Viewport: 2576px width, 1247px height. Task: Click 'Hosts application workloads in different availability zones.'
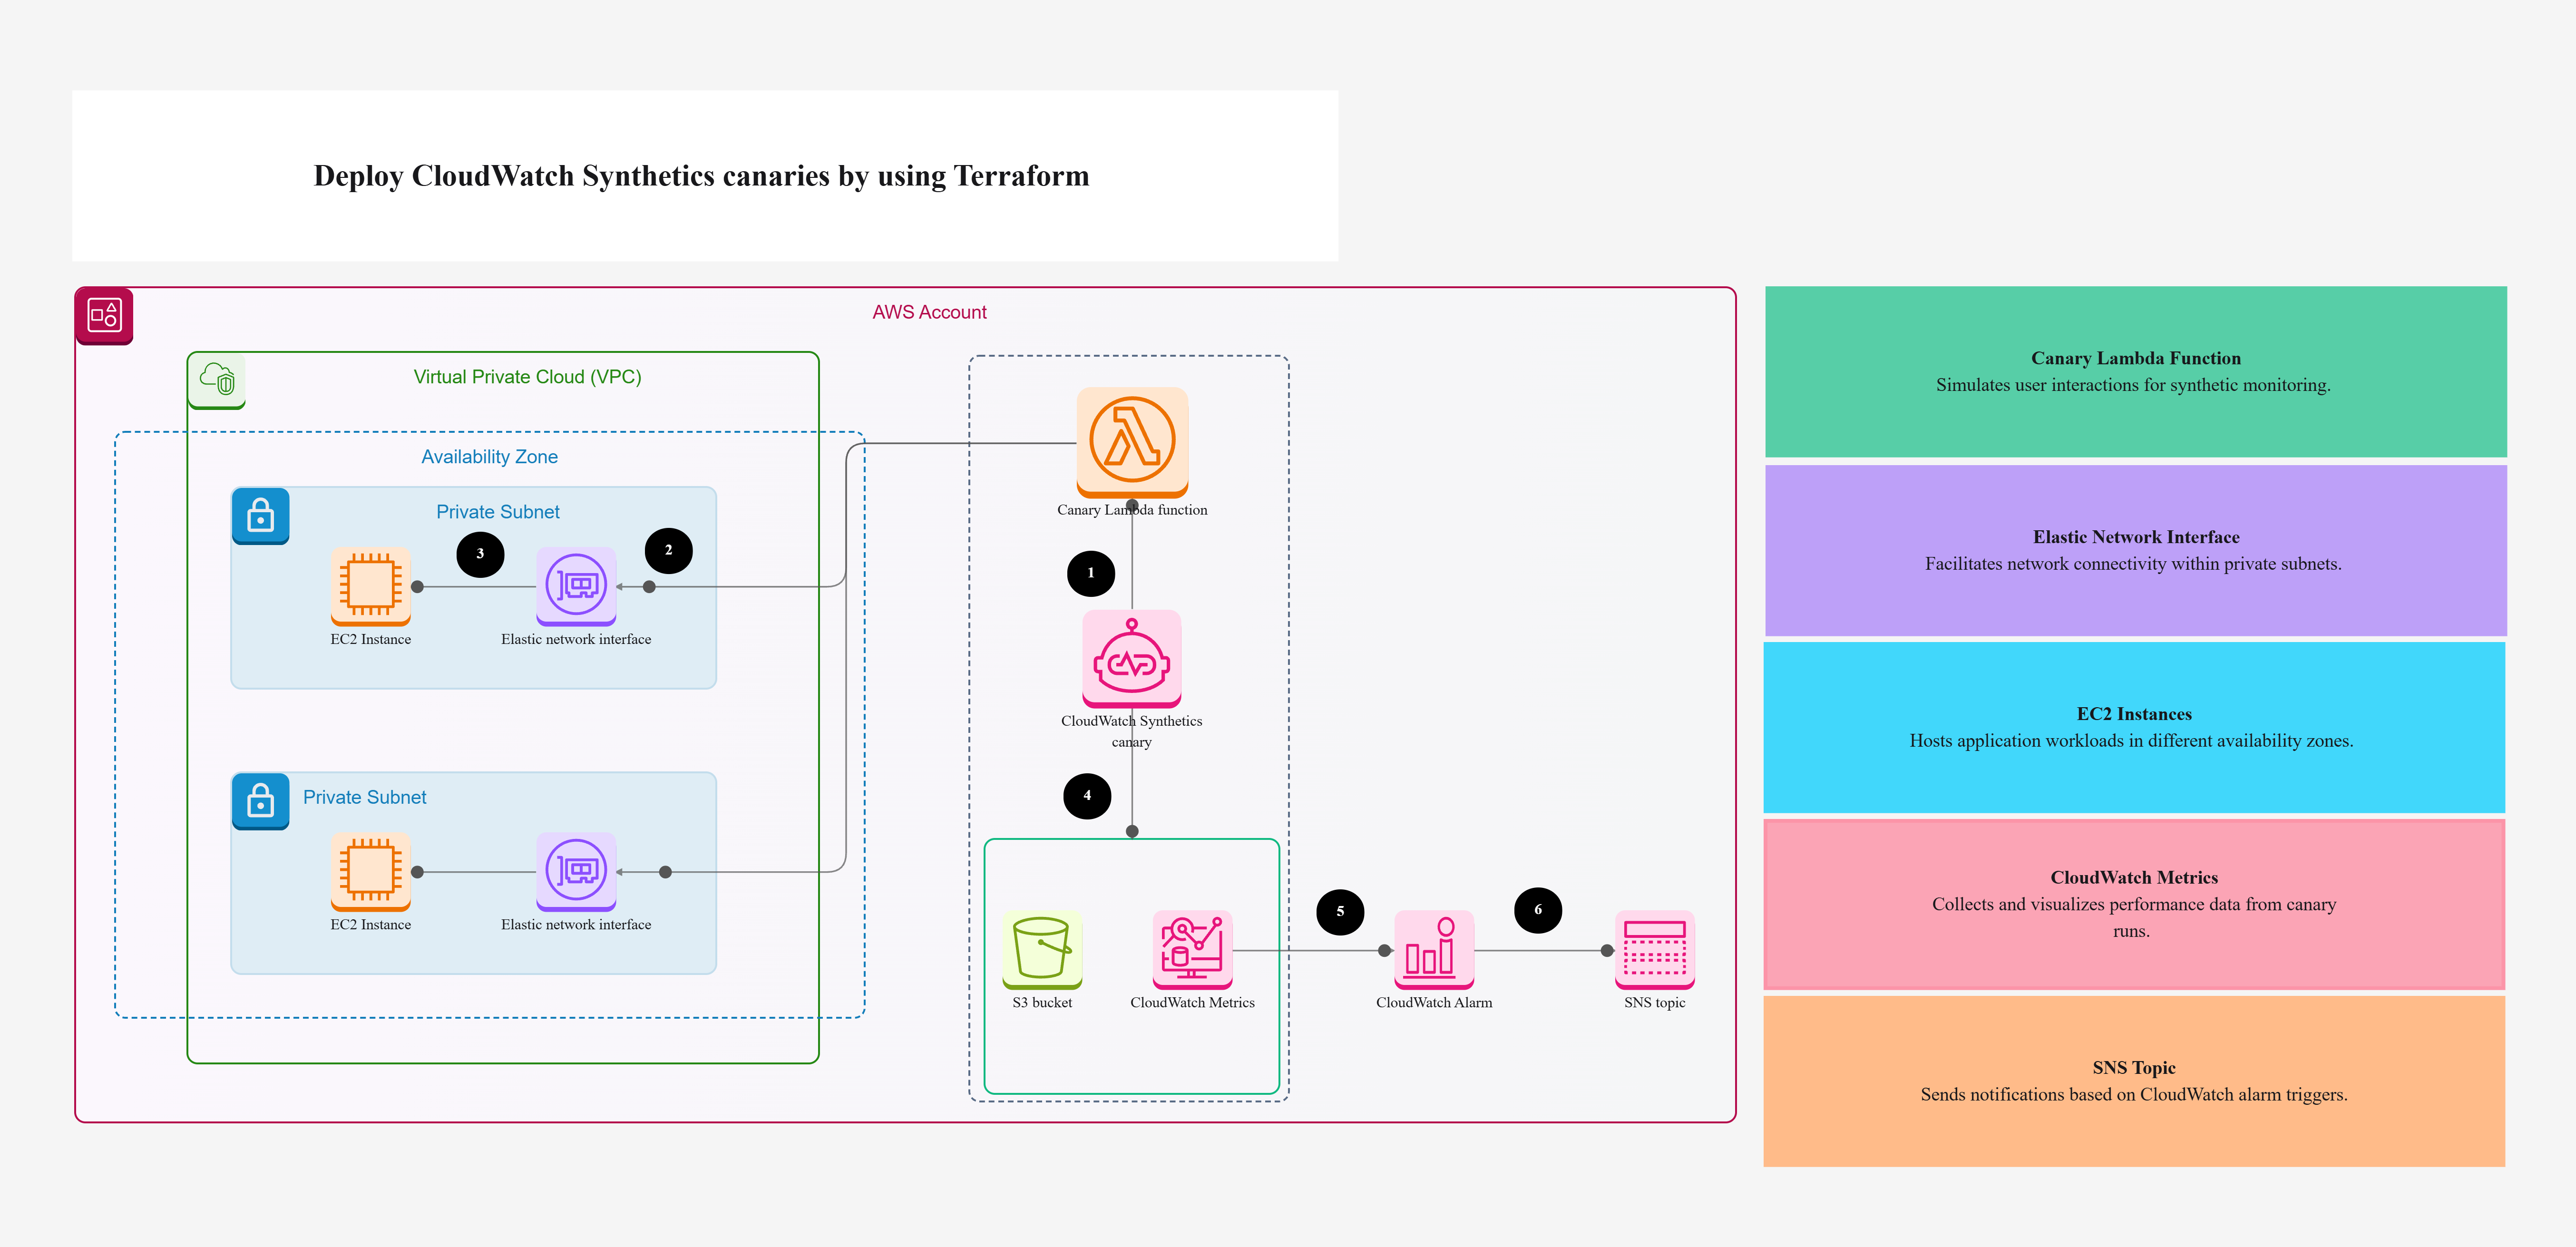(x=2131, y=741)
